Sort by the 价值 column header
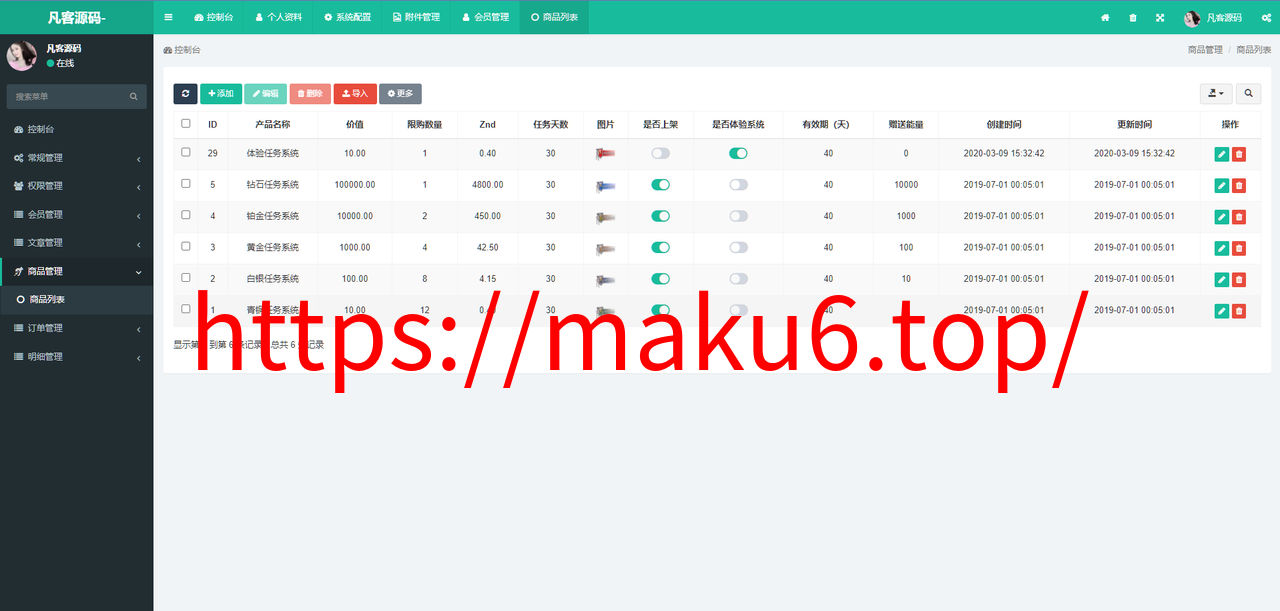 [x=355, y=124]
